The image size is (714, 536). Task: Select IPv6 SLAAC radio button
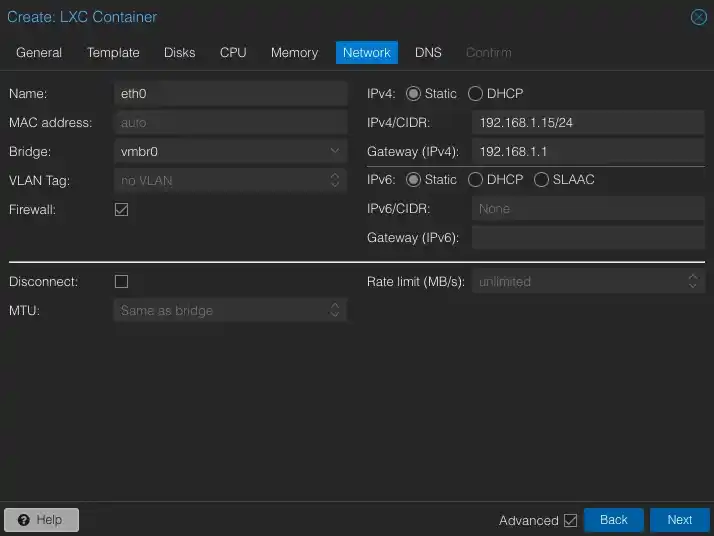(x=541, y=180)
